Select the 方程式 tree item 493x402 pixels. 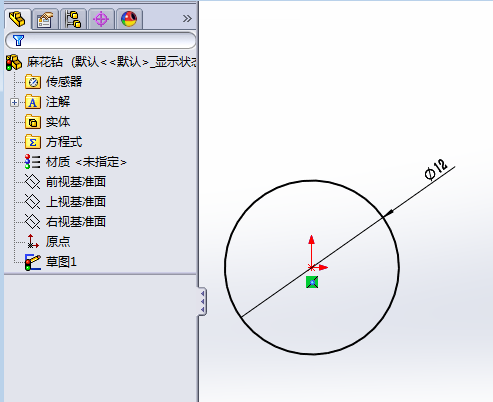coord(64,142)
